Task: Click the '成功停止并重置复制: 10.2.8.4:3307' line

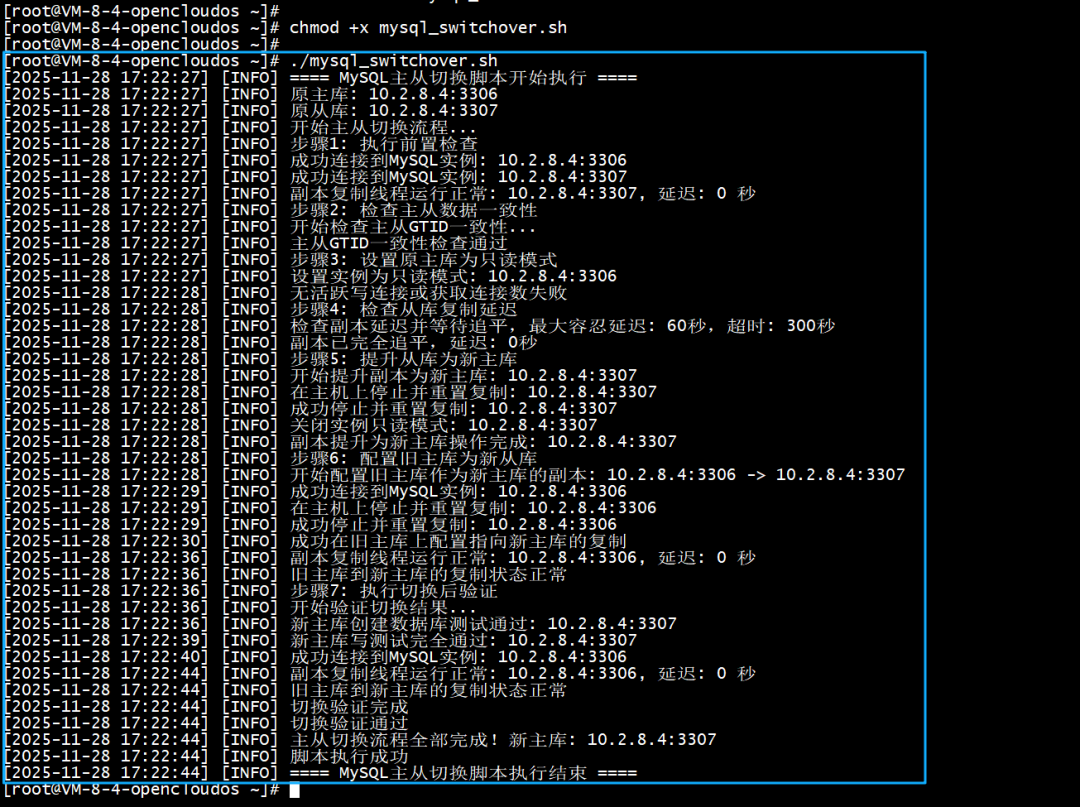Action: (310, 408)
